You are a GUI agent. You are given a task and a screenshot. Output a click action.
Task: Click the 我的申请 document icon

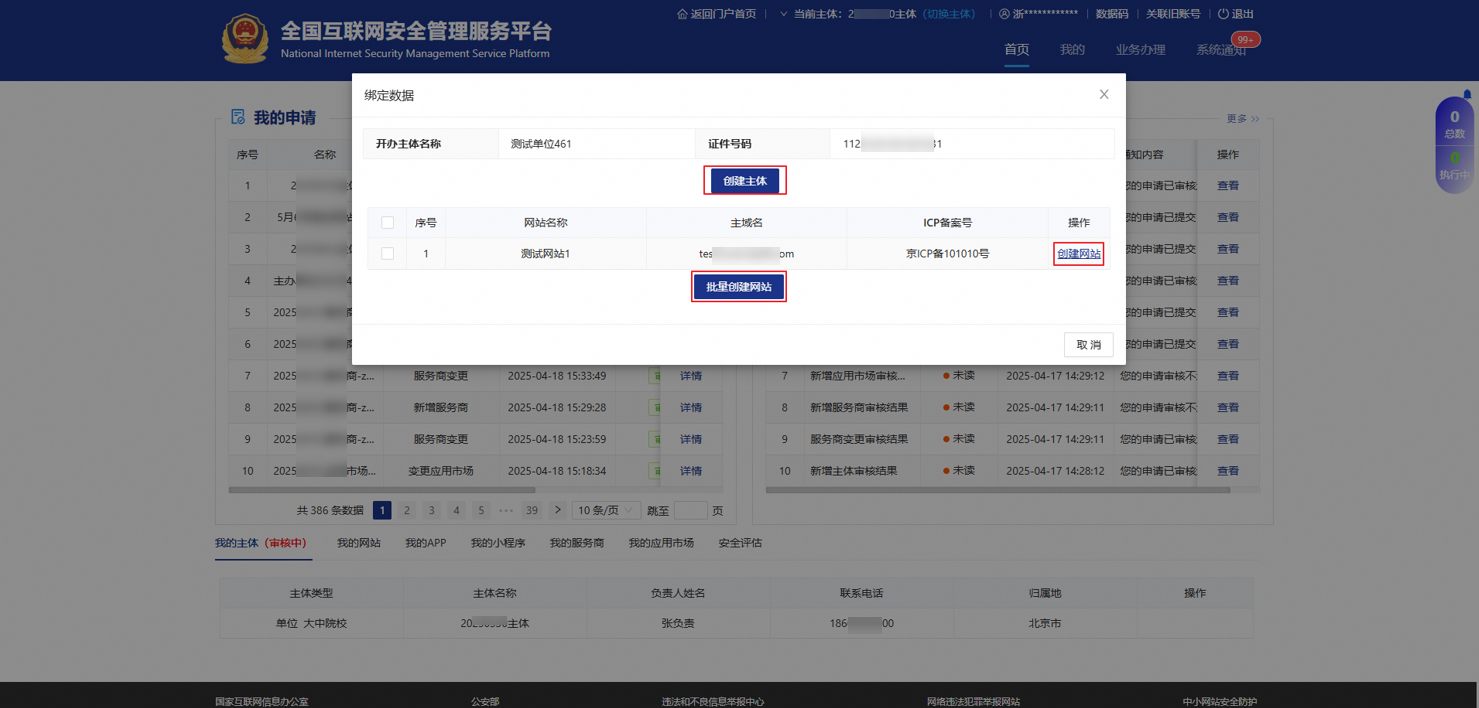tap(238, 117)
